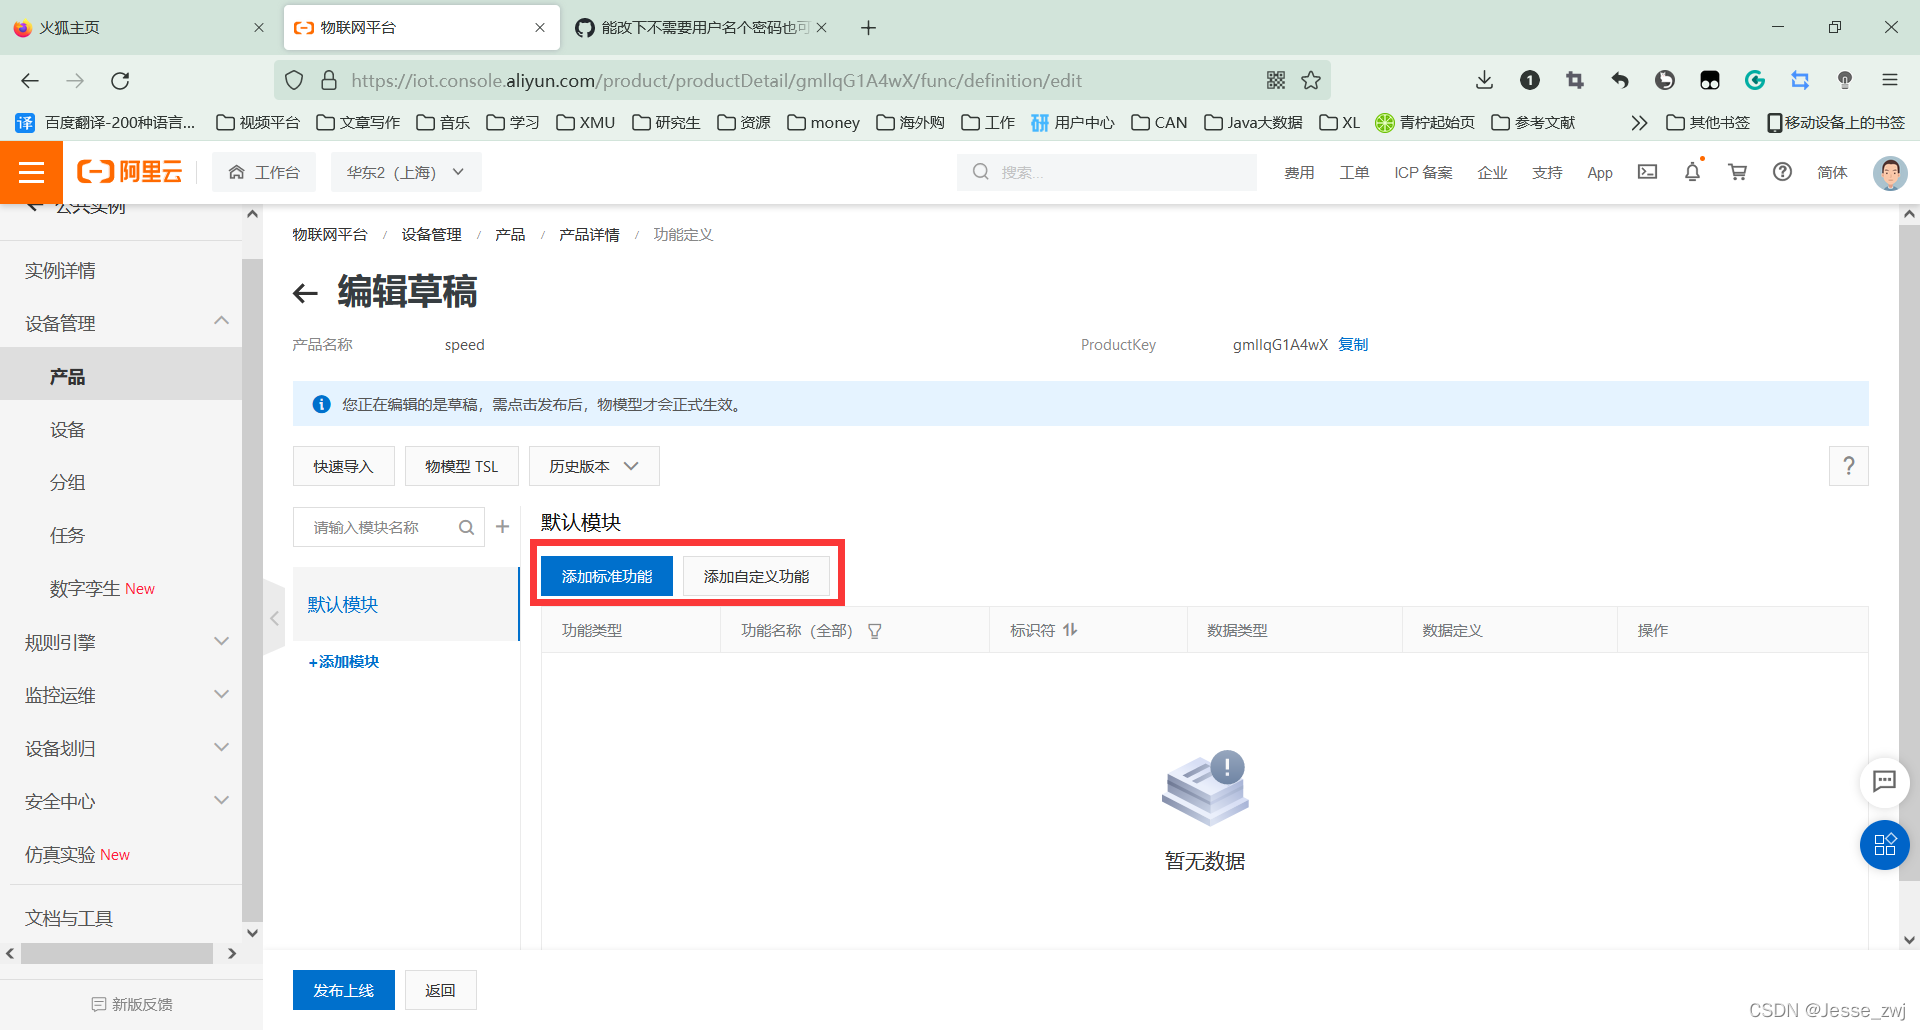Collapse the sidebar with the arrow handle
1920x1030 pixels.
274,618
